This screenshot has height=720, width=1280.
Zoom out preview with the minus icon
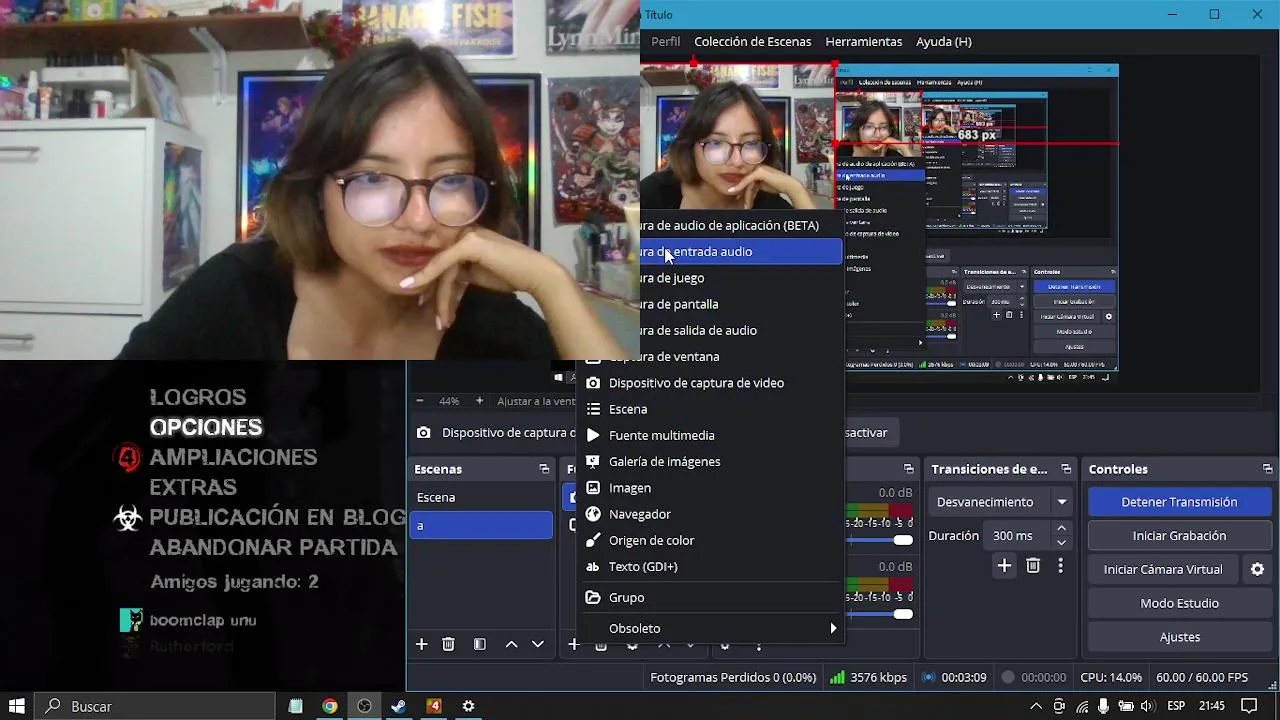(x=420, y=401)
